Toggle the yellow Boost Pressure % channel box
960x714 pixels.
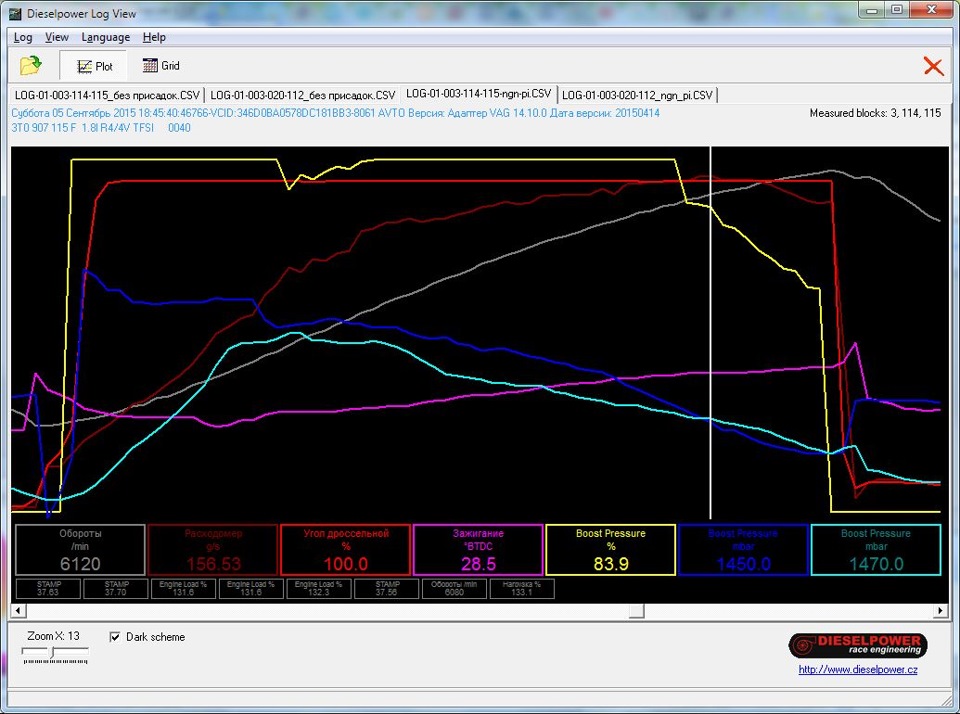[x=610, y=550]
